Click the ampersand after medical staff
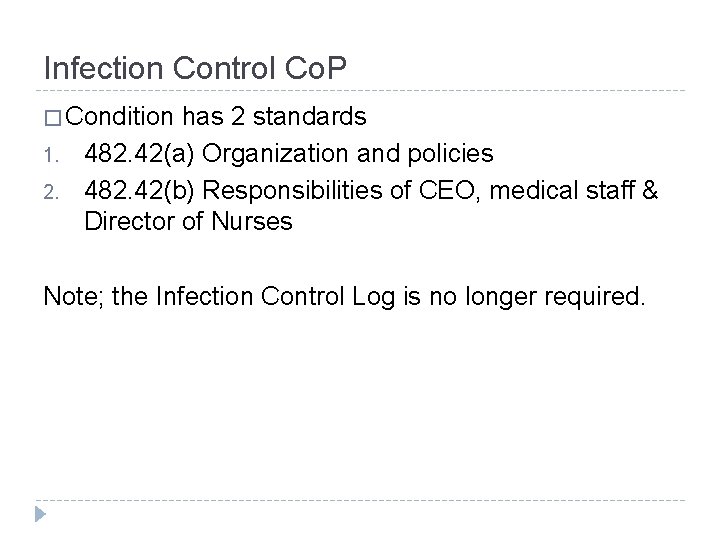720x540 pixels. [650, 190]
